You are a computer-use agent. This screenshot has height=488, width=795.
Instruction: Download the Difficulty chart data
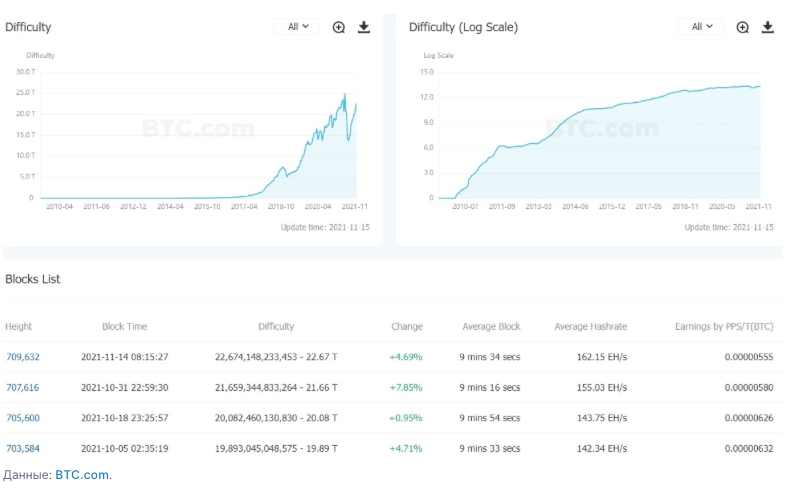pyautogui.click(x=364, y=27)
